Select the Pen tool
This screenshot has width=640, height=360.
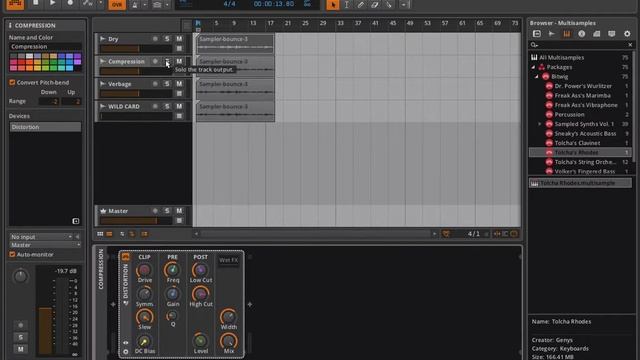click(x=360, y=4)
